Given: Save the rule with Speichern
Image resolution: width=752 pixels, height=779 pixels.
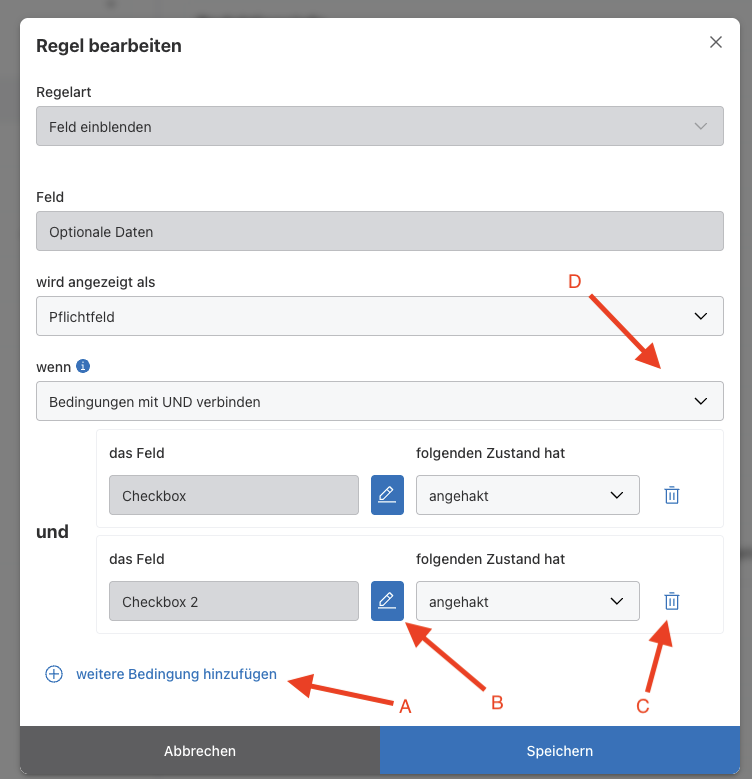Looking at the screenshot, I should (x=560, y=751).
